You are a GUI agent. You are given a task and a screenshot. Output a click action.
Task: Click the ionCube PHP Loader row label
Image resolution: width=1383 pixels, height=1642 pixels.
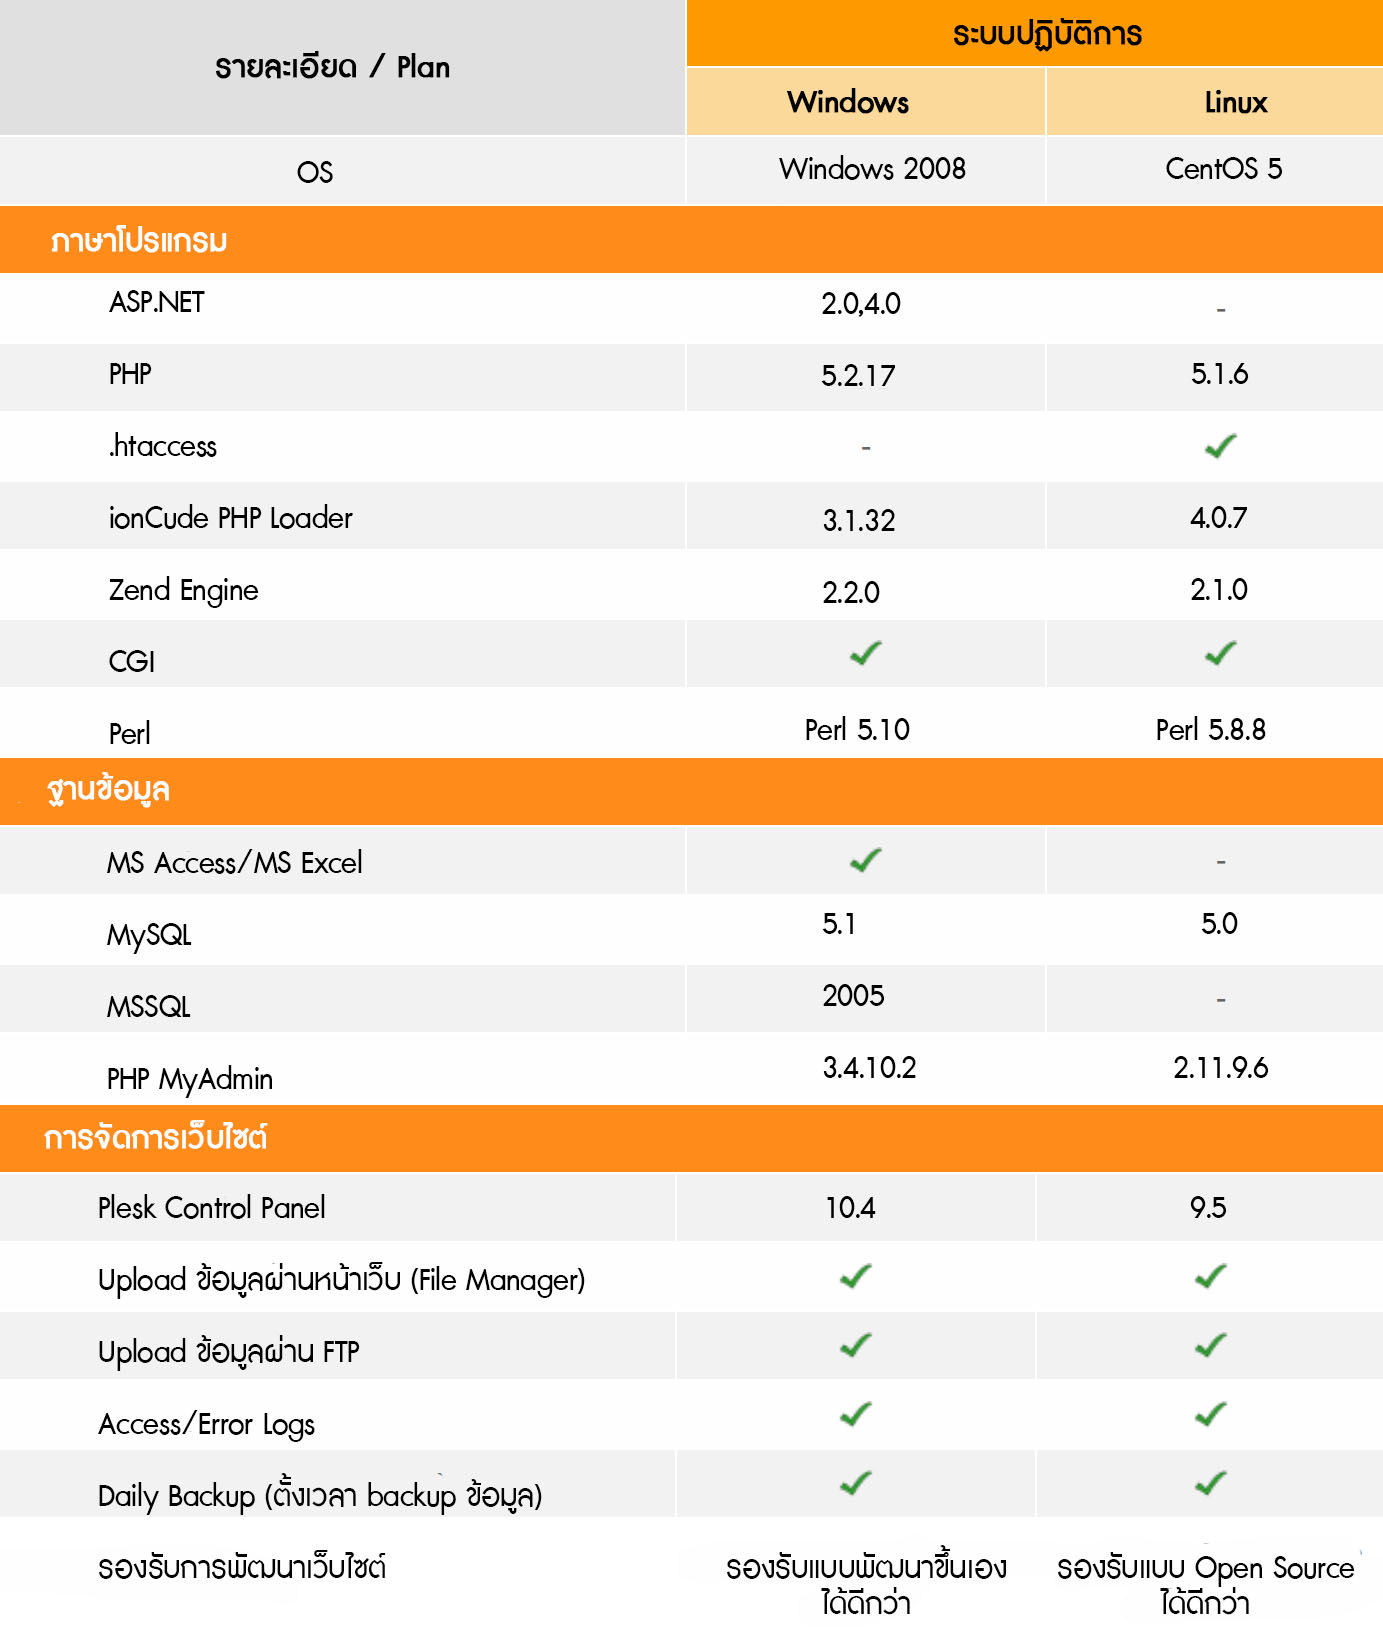pos(230,518)
